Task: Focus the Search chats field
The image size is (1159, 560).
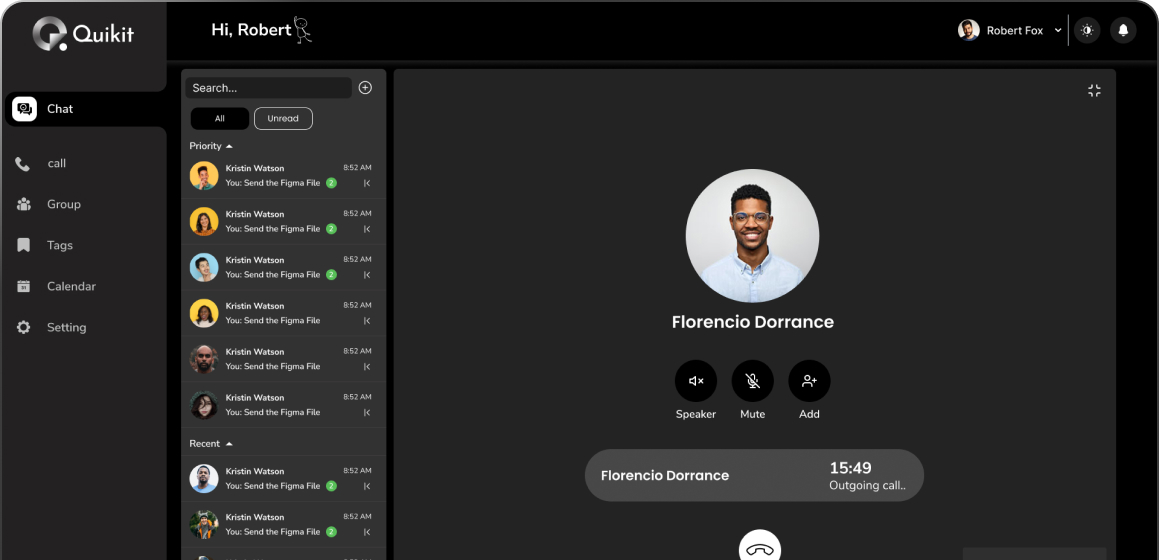Action: pos(268,88)
